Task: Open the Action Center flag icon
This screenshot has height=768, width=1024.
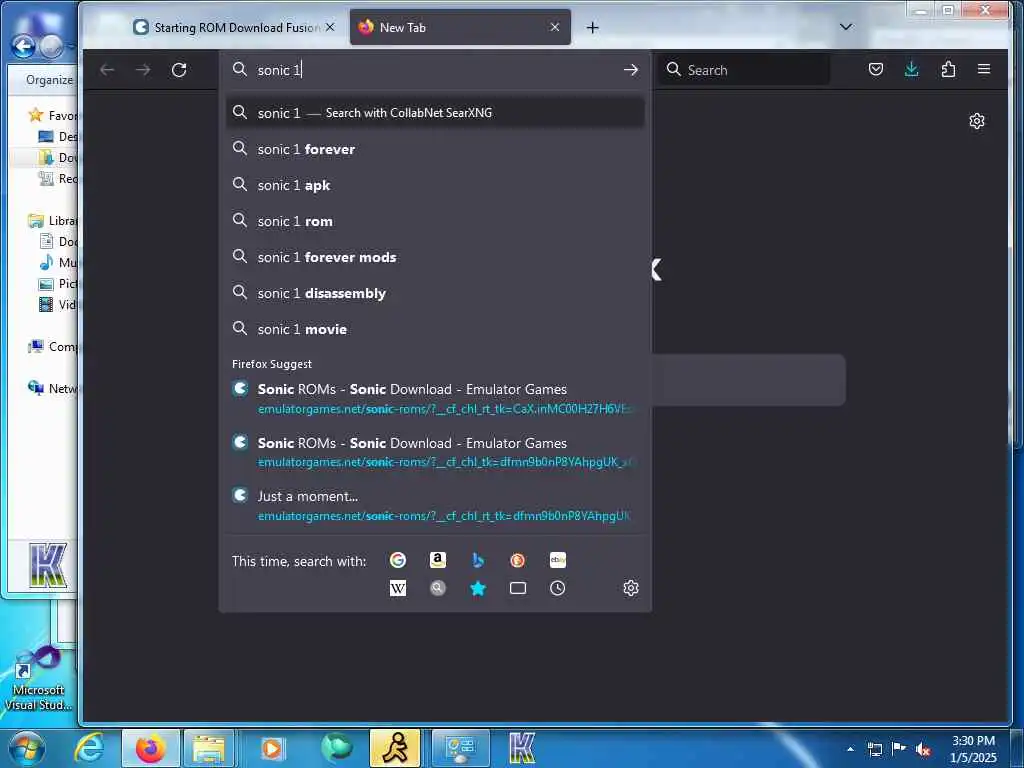Action: pyautogui.click(x=899, y=749)
